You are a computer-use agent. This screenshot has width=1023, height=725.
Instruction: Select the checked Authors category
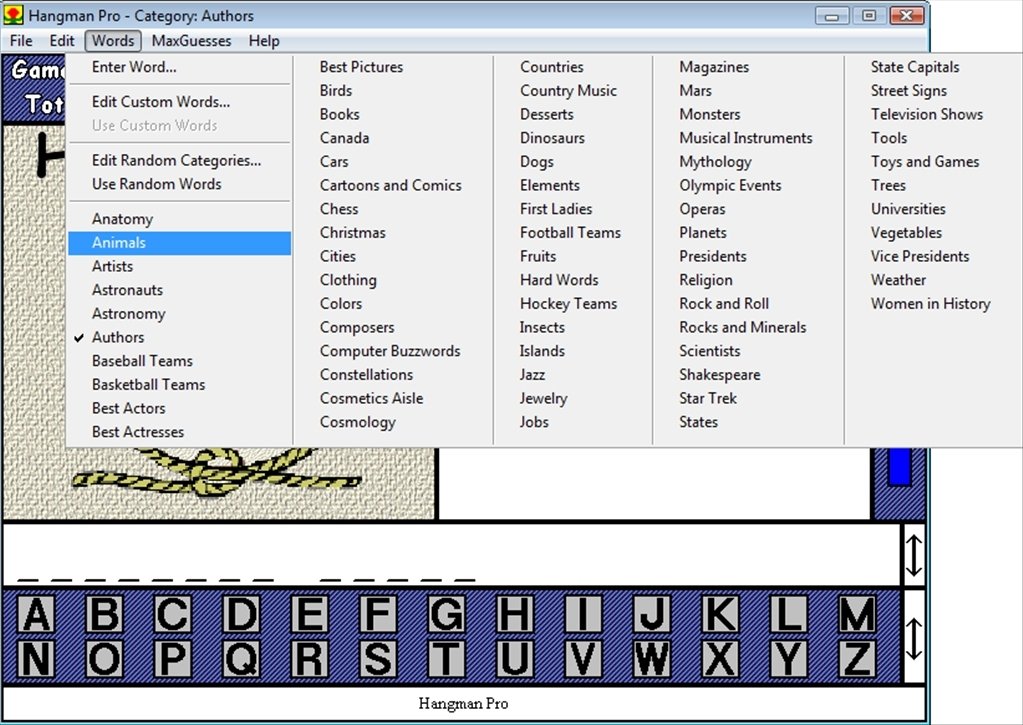[x=179, y=337]
